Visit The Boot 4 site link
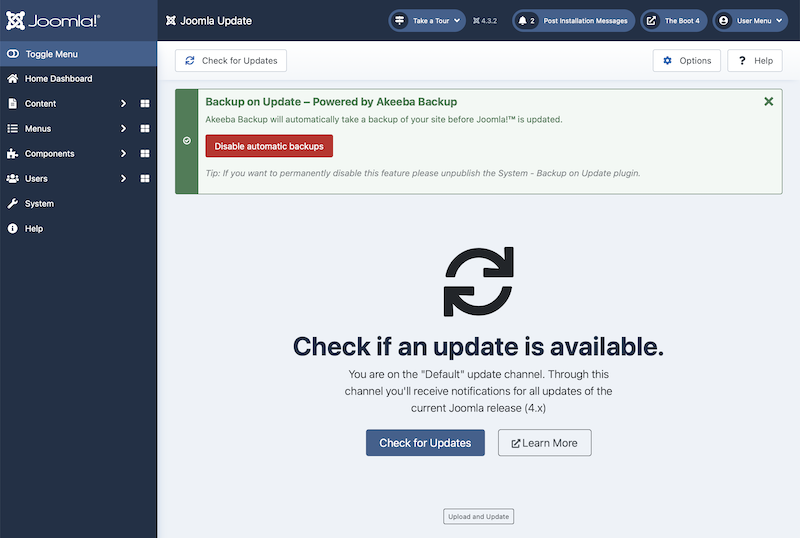This screenshot has height=538, width=800. coord(673,21)
